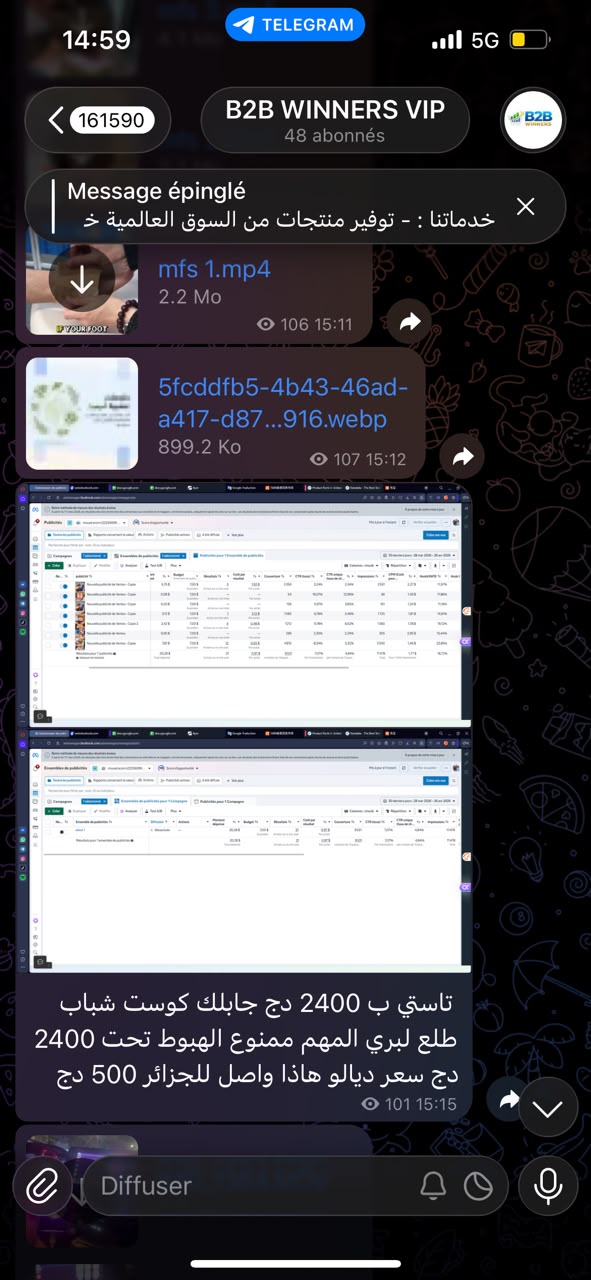The height and width of the screenshot is (1280, 591).
Task: Download the mfs 1.mp4 video with the arrow
Action: tap(82, 283)
